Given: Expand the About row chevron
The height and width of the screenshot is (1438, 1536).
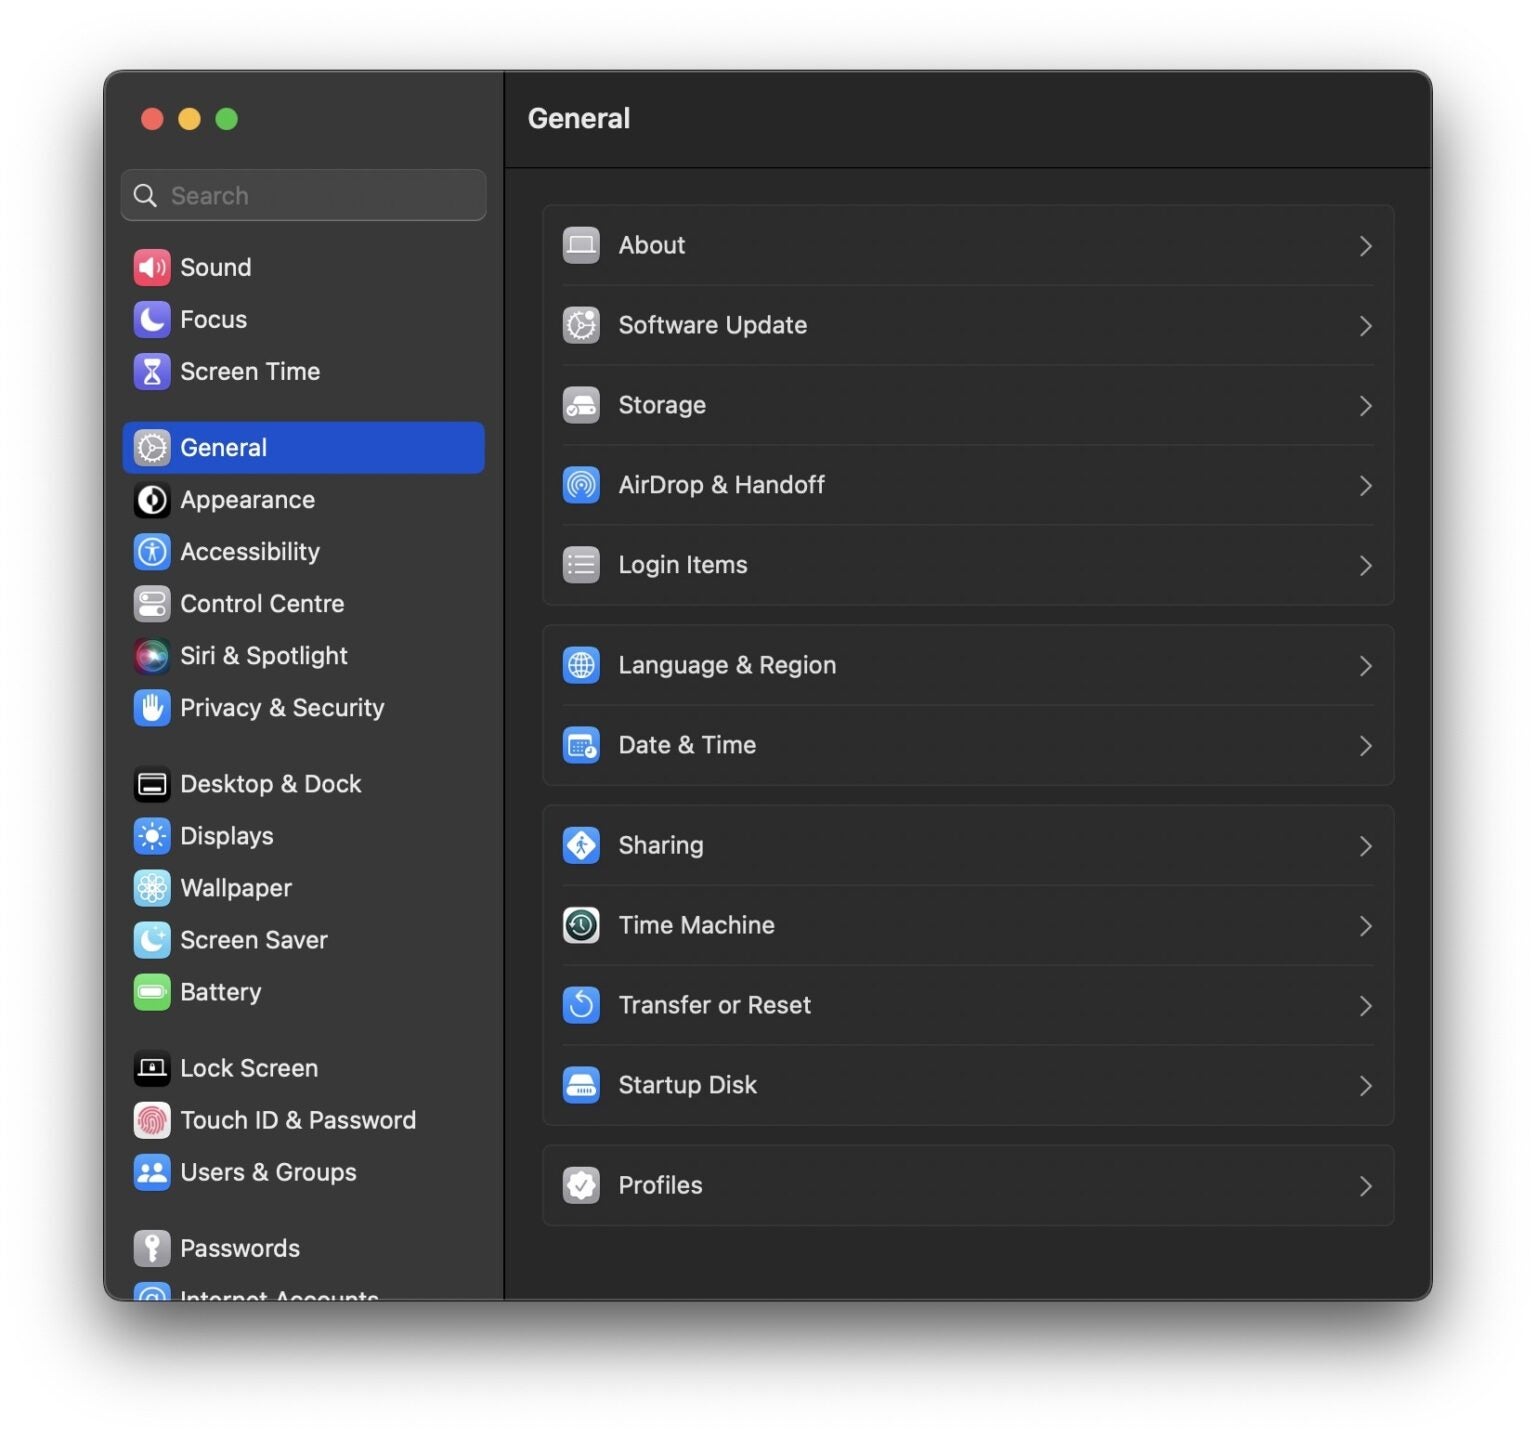Looking at the screenshot, I should click(1366, 246).
